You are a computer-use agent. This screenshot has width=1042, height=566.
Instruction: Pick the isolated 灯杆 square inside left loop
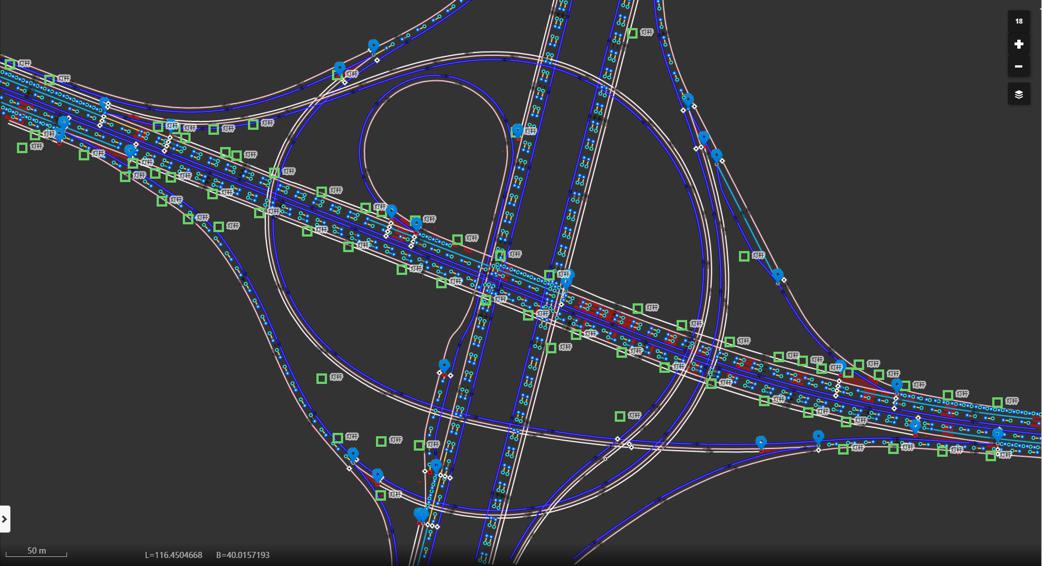tap(322, 379)
